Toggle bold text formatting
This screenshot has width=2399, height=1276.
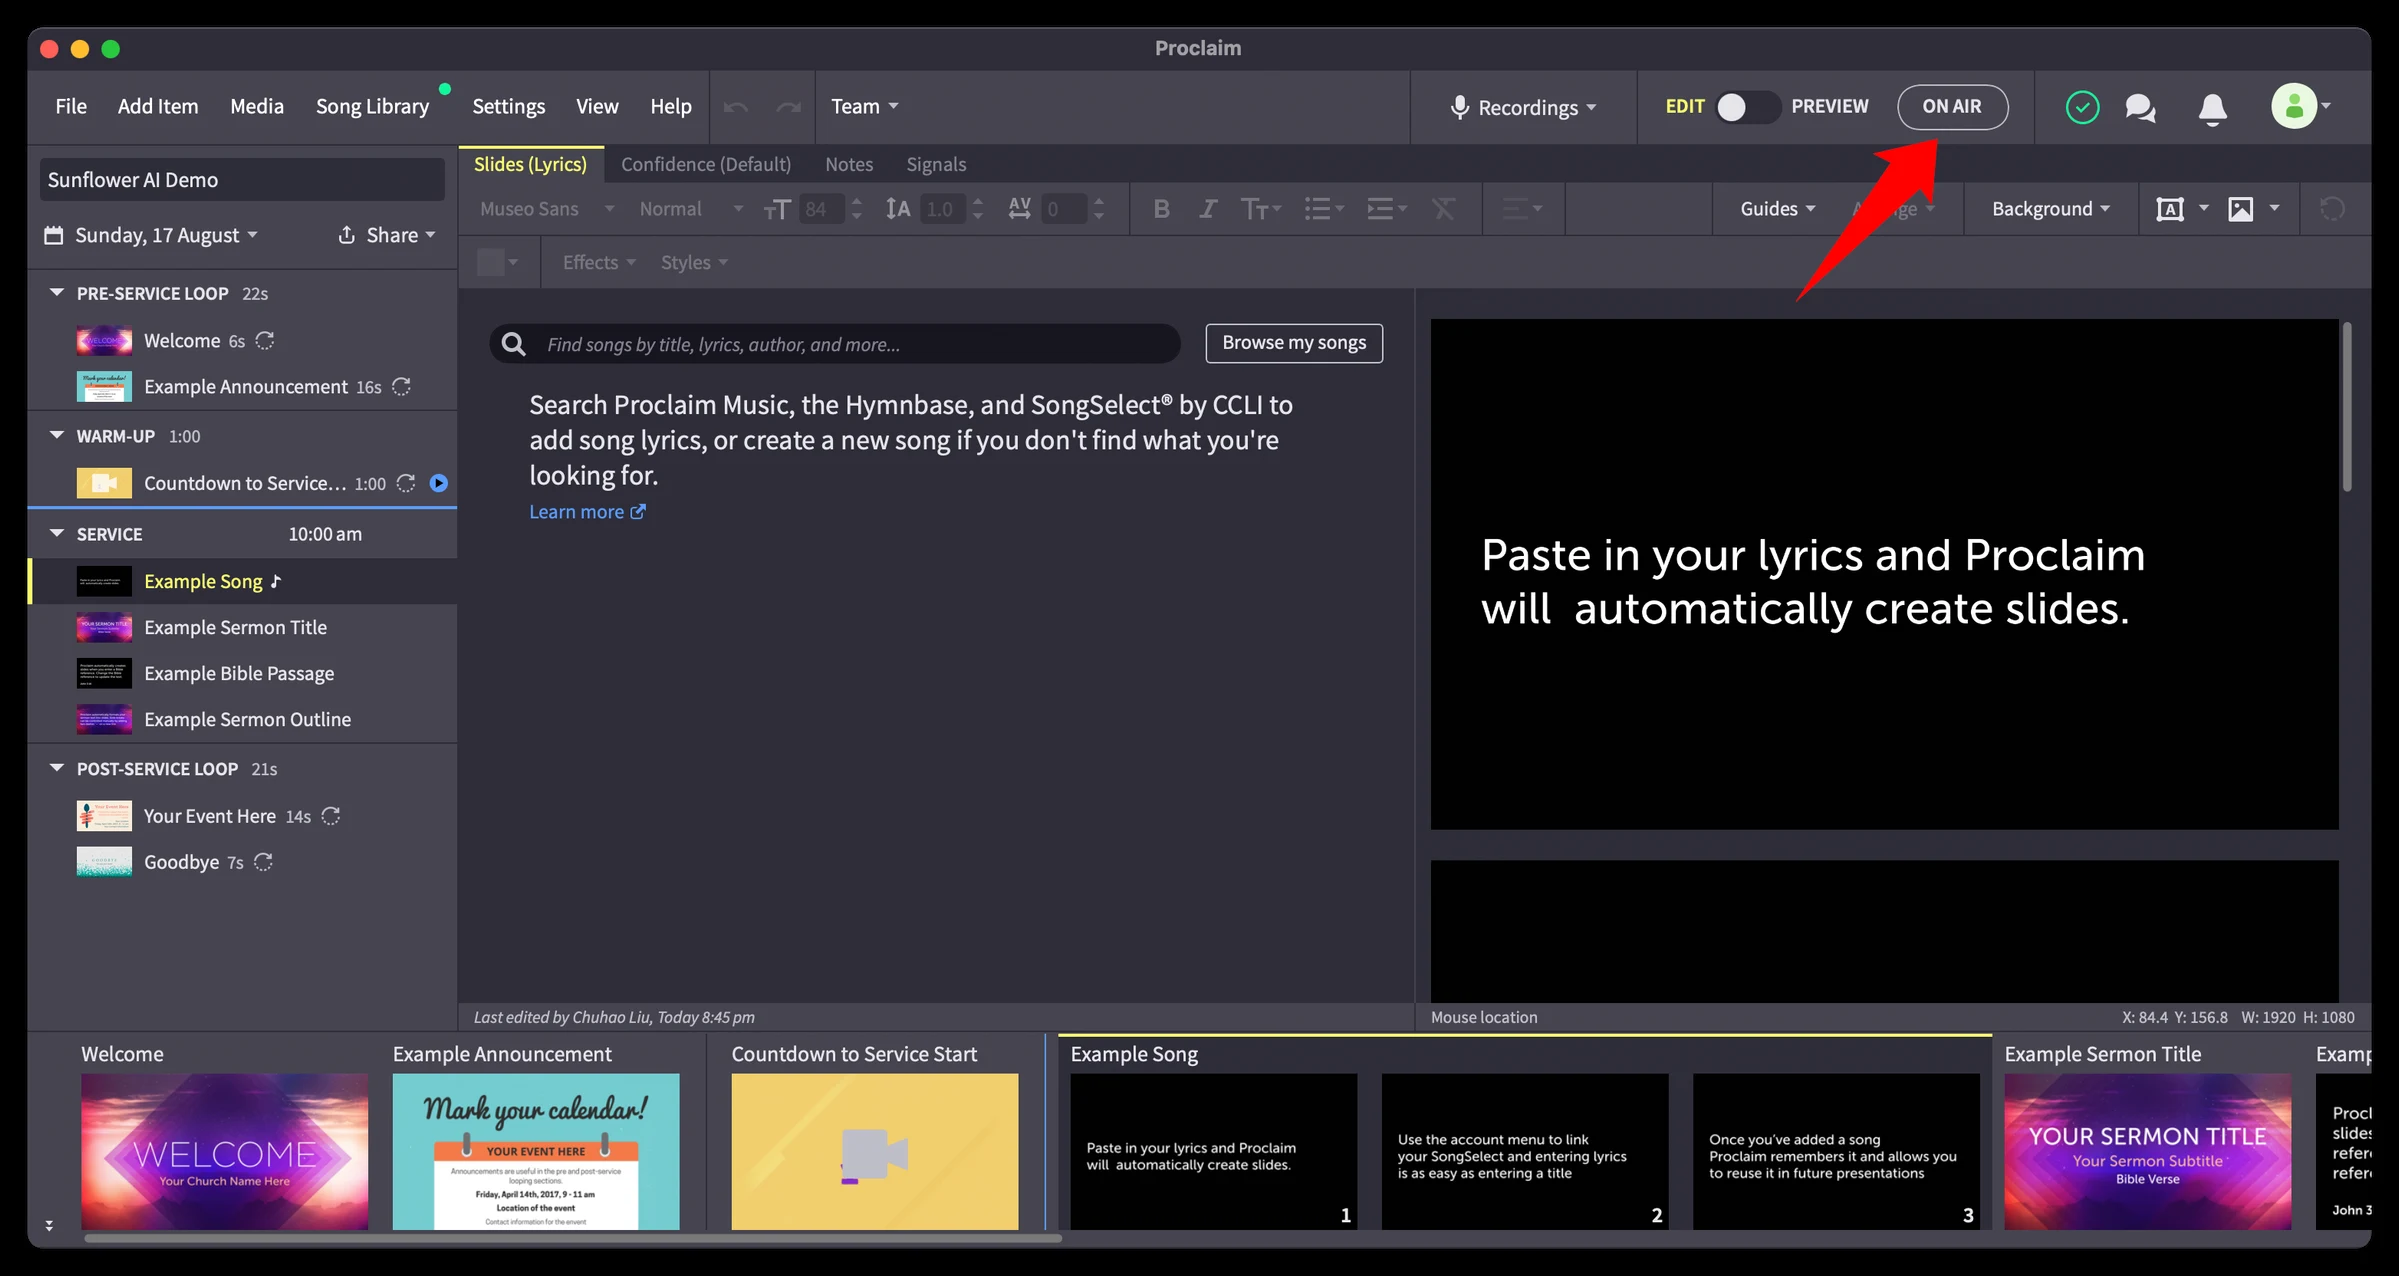coord(1161,209)
